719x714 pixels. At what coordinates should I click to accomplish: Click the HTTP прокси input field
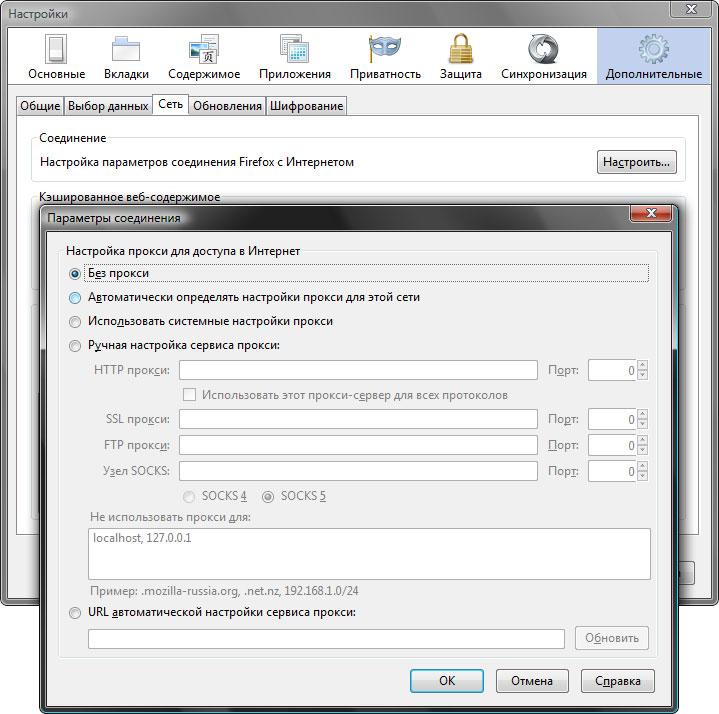358,370
